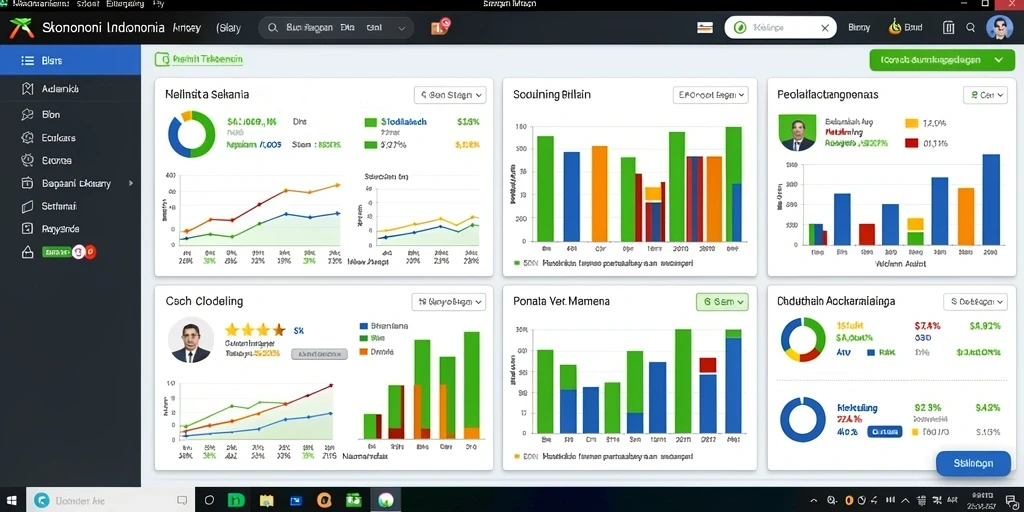This screenshot has width=1024, height=512.
Task: Click the trash icon in the top bar
Action: [x=949, y=27]
